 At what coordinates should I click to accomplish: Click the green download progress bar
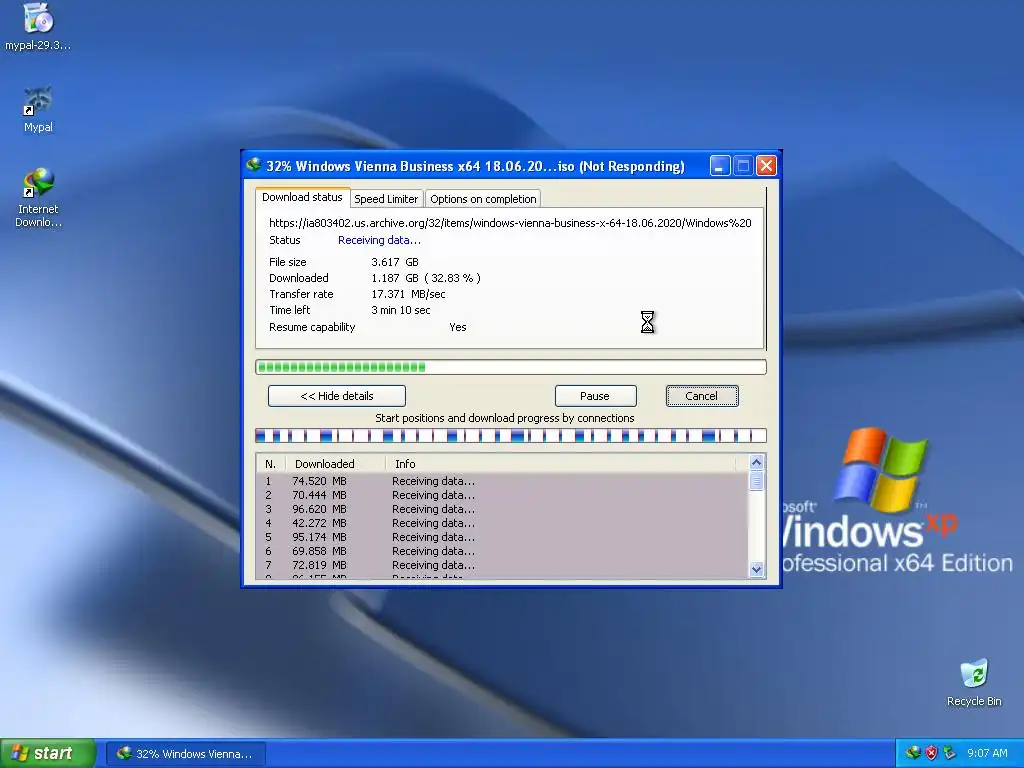pyautogui.click(x=511, y=367)
